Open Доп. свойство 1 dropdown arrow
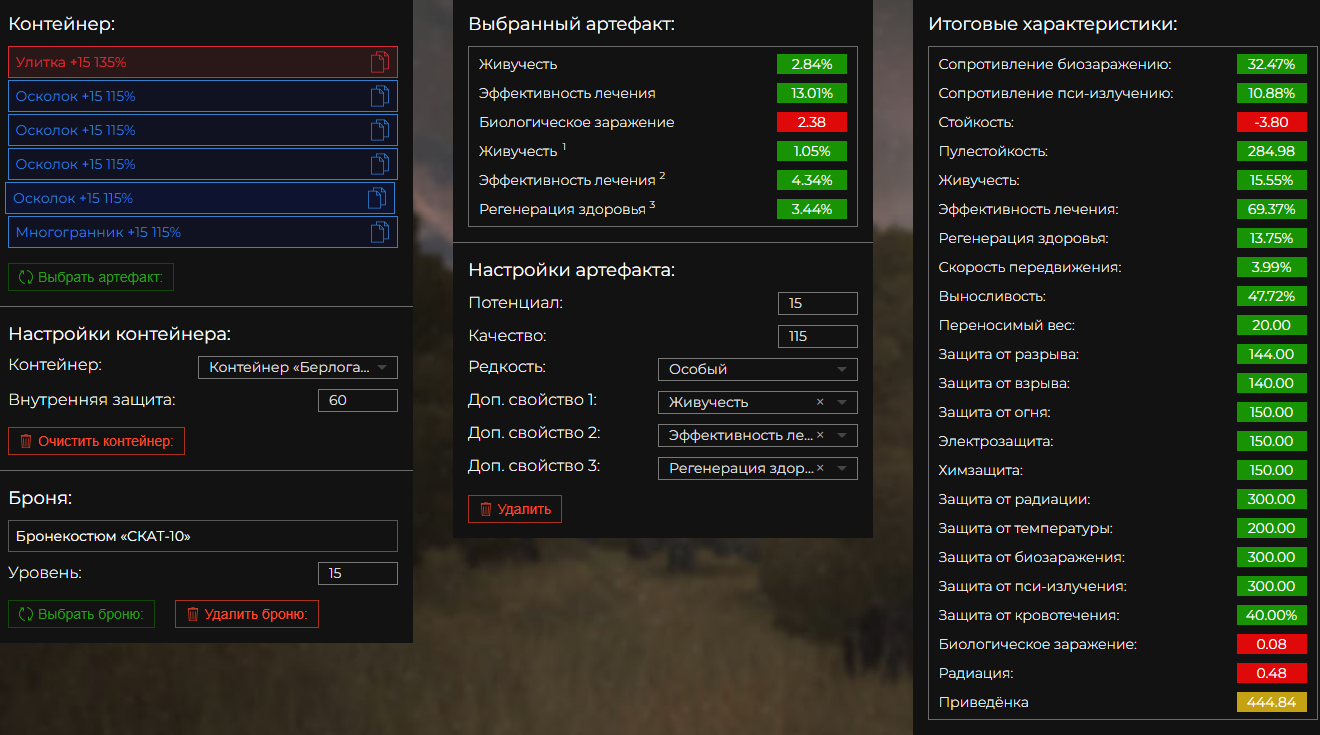This screenshot has height=735, width=1320. point(842,402)
